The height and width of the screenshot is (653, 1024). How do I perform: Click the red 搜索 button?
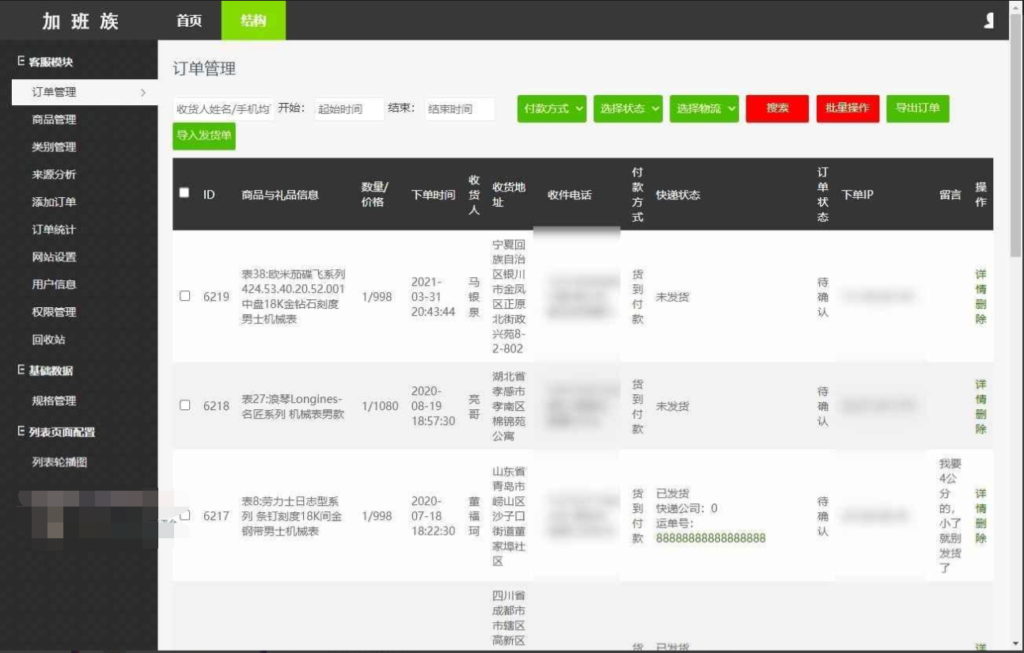point(777,109)
